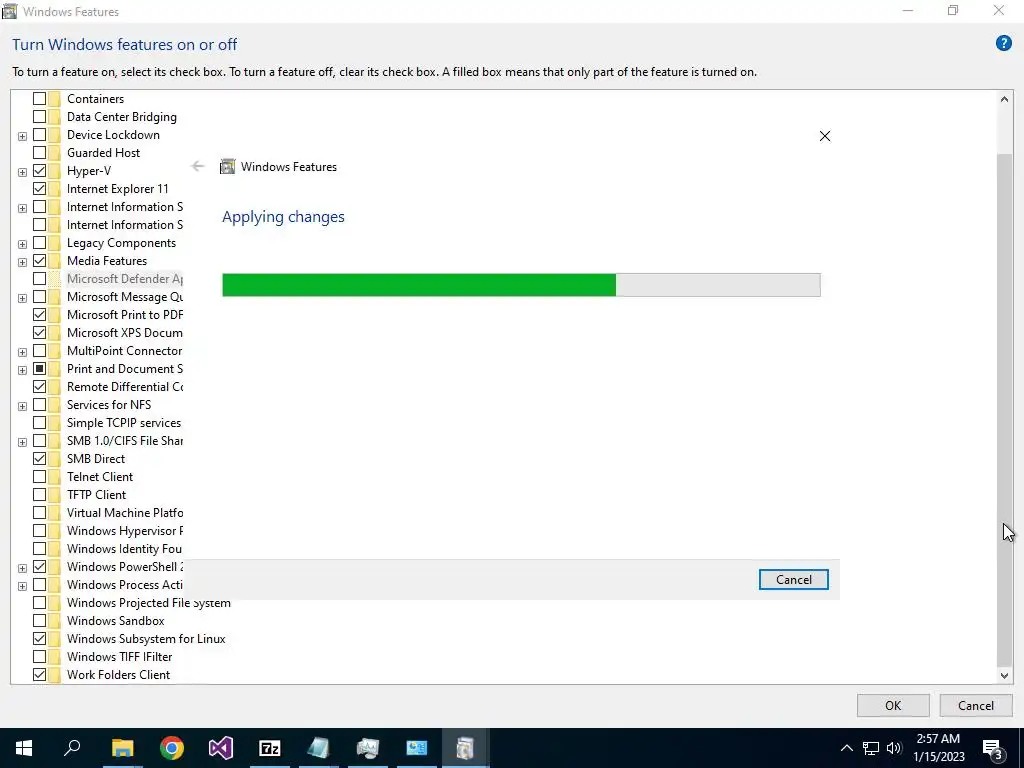Screen dimensions: 1024x768
Task: Show hidden tray icons
Action: (846, 748)
